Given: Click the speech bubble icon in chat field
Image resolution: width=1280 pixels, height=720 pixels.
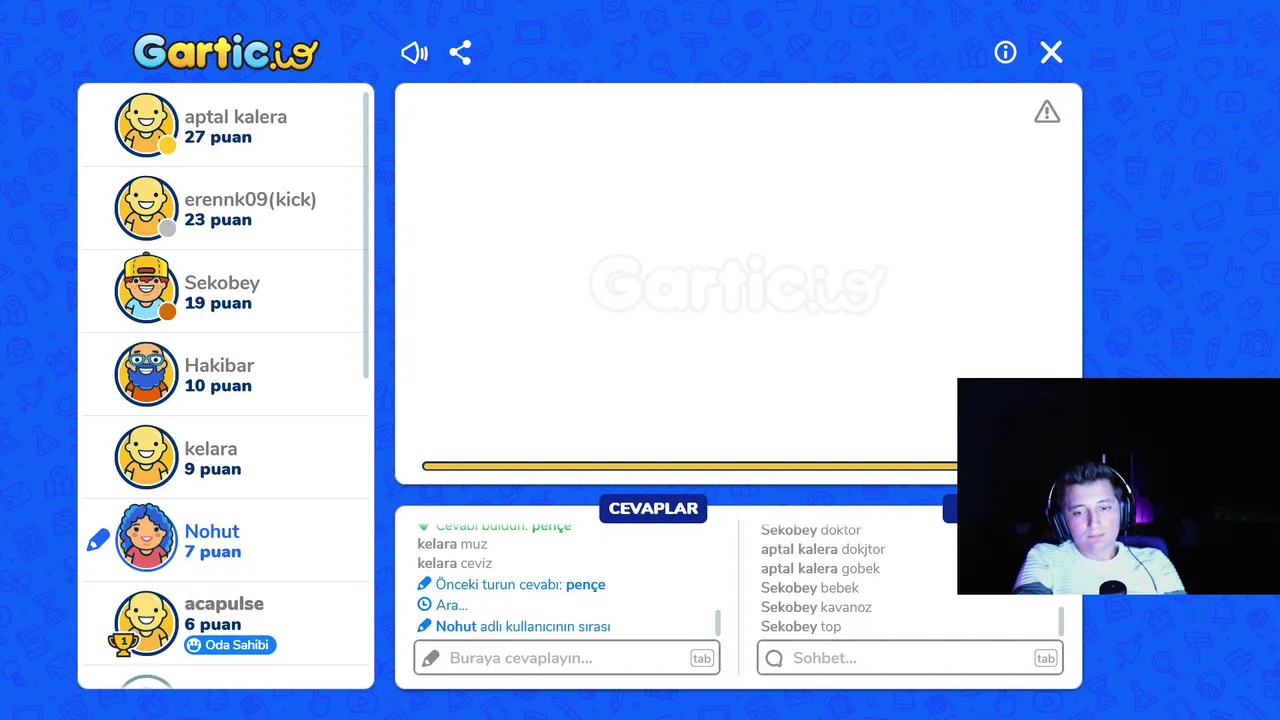Looking at the screenshot, I should pos(774,658).
